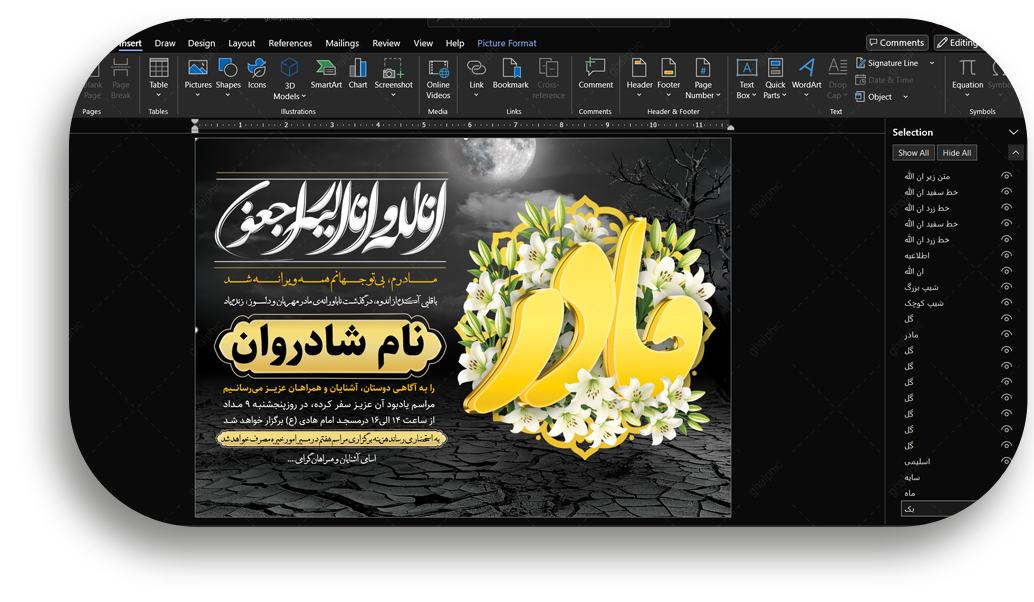This screenshot has height=602, width=1034.
Task: Insert a new Comment from the ribbon
Action: click(x=595, y=69)
